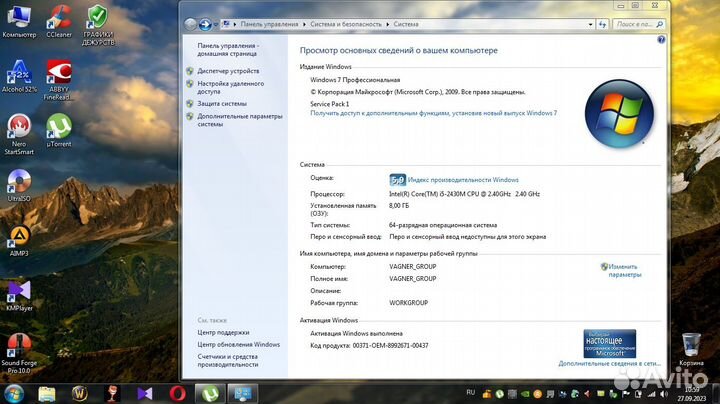Switch to µTorrent taskbar window
The height and width of the screenshot is (404, 720).
(x=210, y=394)
